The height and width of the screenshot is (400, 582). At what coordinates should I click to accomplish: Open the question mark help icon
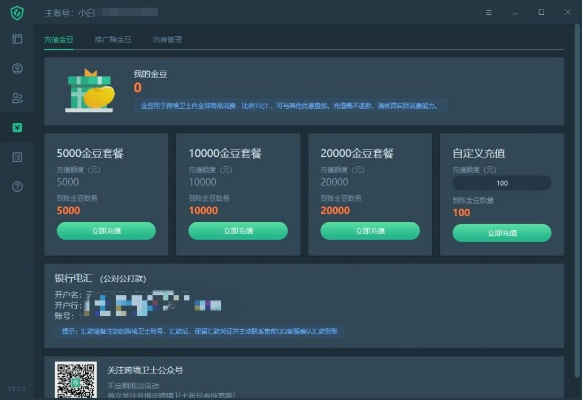pos(17,187)
